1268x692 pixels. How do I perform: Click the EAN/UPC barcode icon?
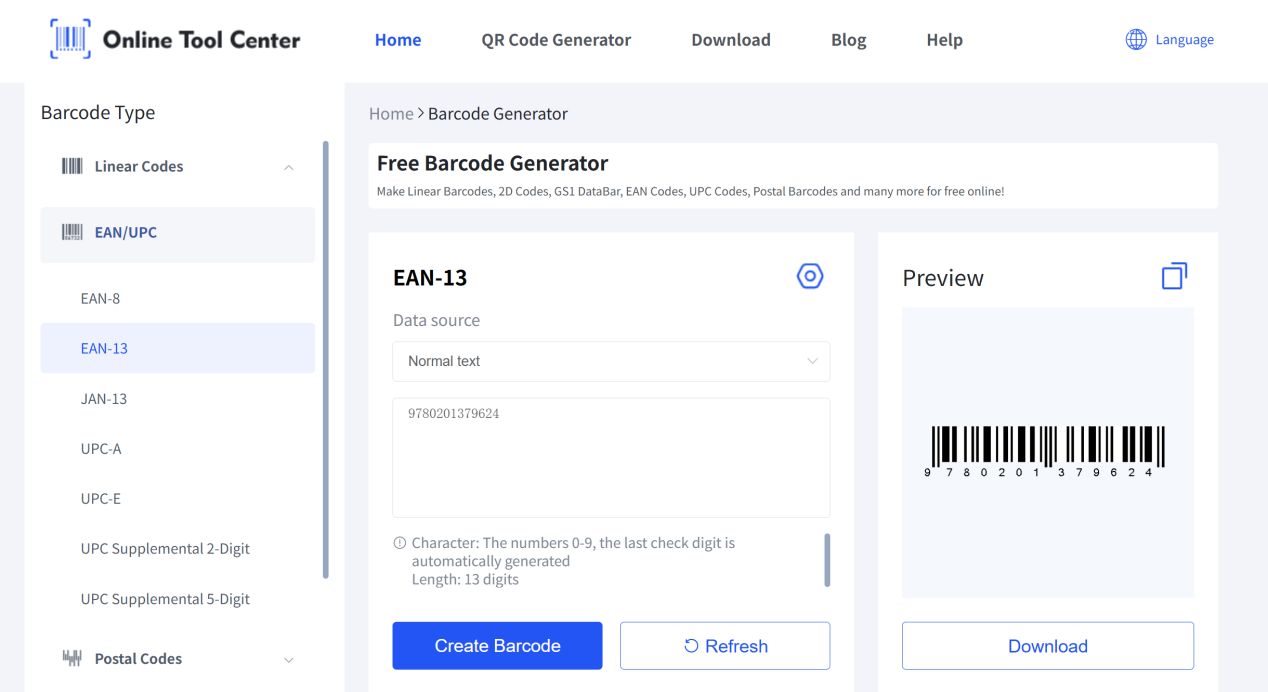coord(72,233)
